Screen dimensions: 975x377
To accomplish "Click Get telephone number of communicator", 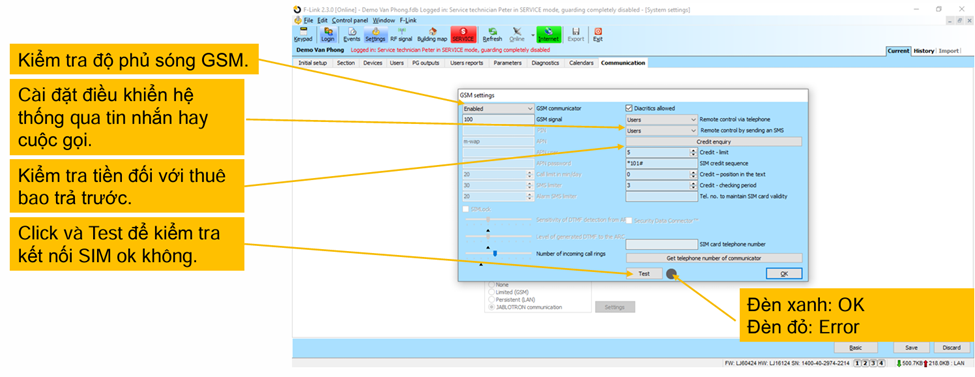I will coord(714,258).
